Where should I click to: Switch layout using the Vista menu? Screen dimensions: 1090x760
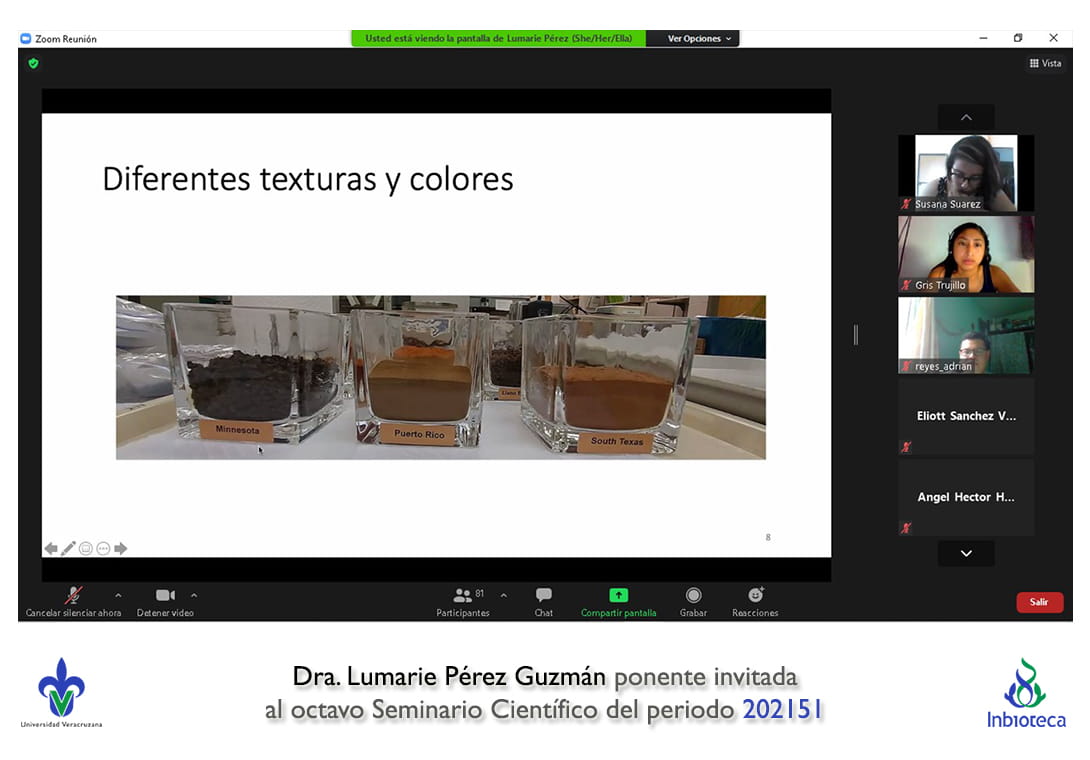pos(1045,63)
